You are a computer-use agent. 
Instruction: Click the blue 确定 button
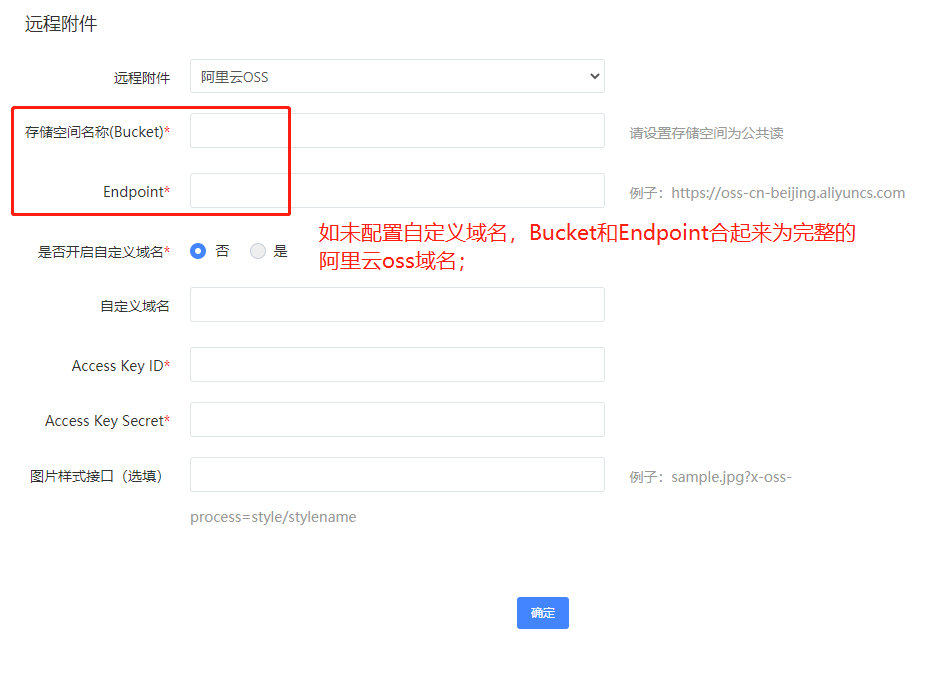pyautogui.click(x=543, y=613)
